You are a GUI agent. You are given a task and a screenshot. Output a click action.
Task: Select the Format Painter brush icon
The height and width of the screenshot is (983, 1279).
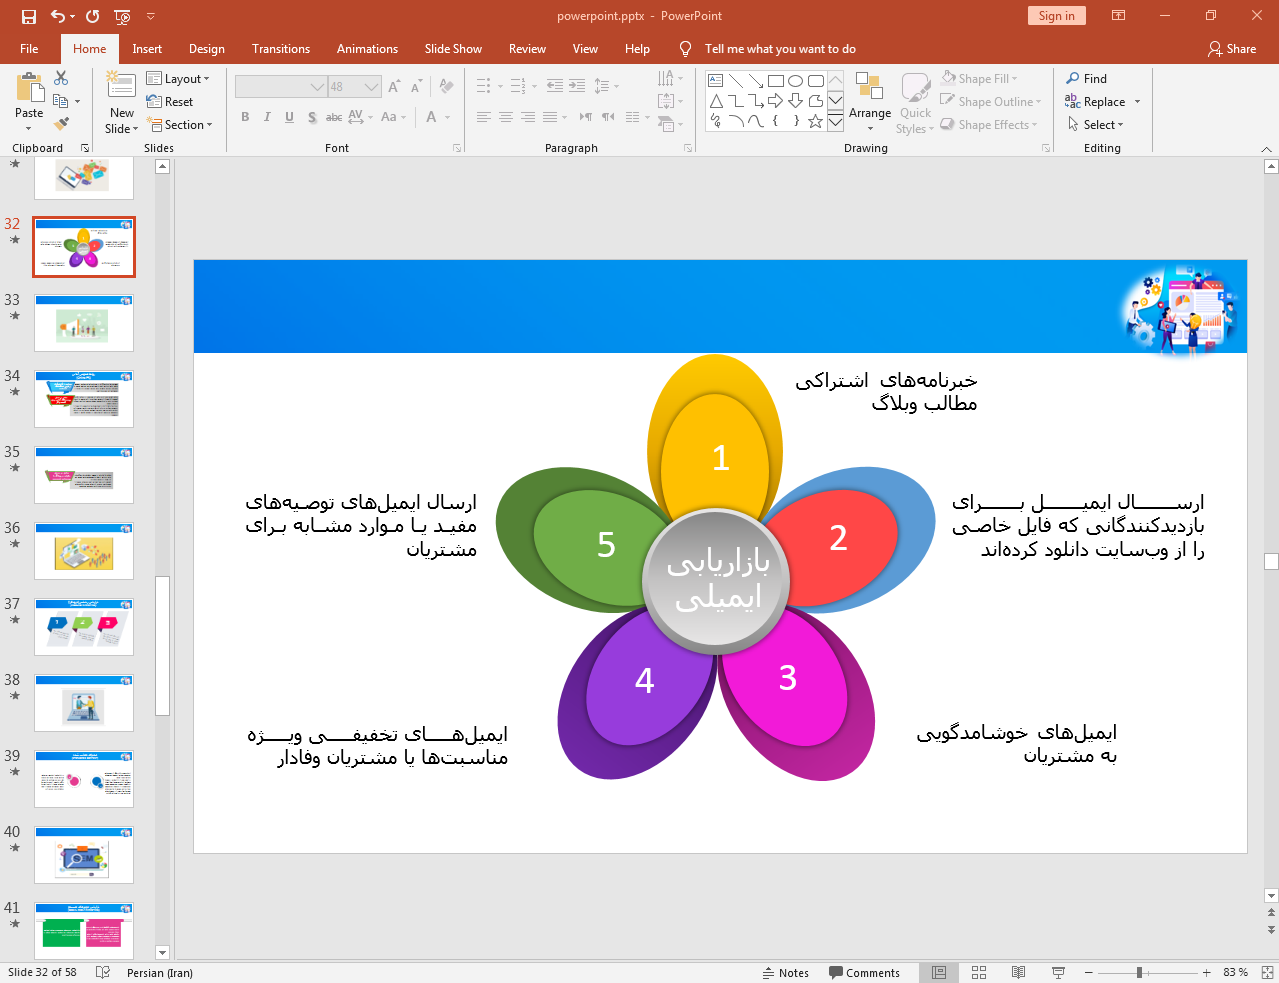61,124
